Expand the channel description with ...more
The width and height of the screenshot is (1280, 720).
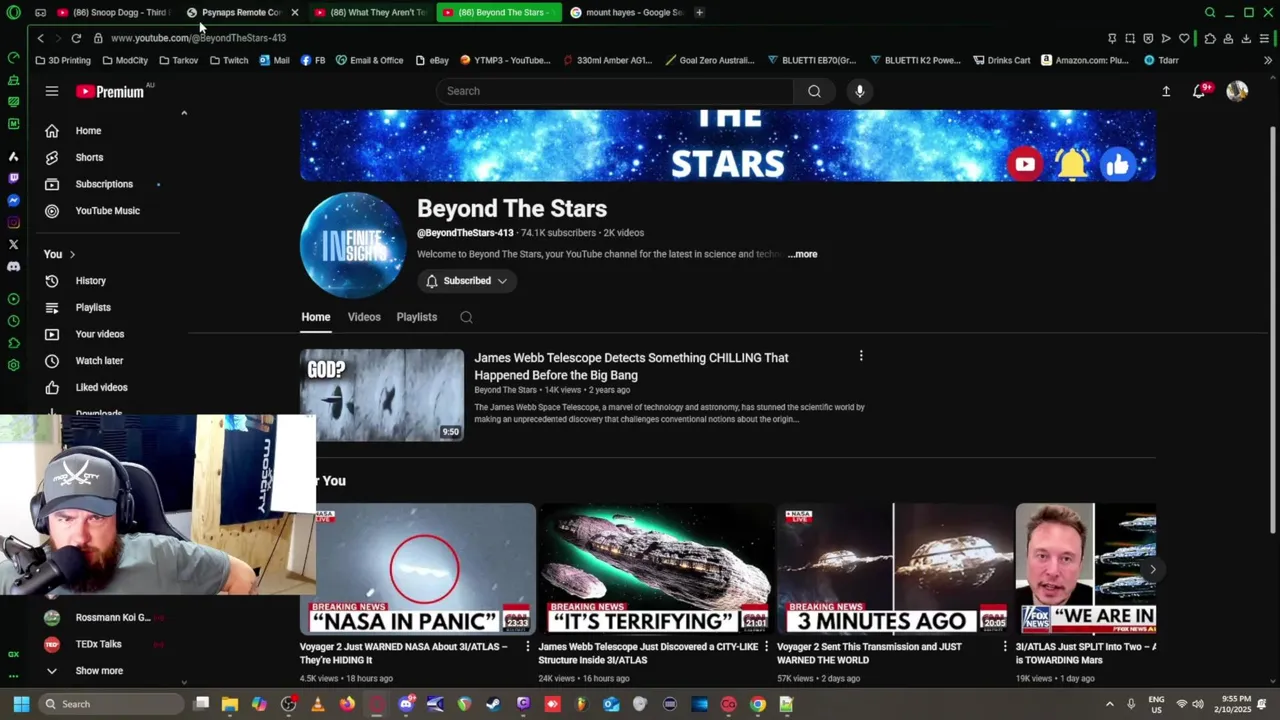(802, 254)
